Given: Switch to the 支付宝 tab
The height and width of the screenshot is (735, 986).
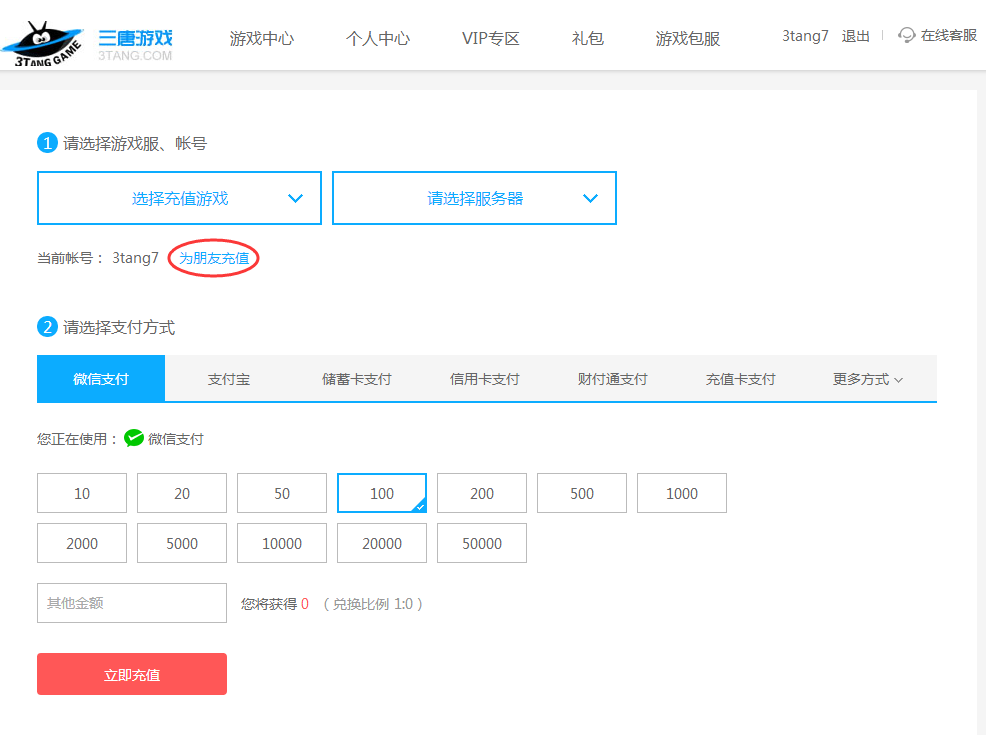Looking at the screenshot, I should 229,379.
